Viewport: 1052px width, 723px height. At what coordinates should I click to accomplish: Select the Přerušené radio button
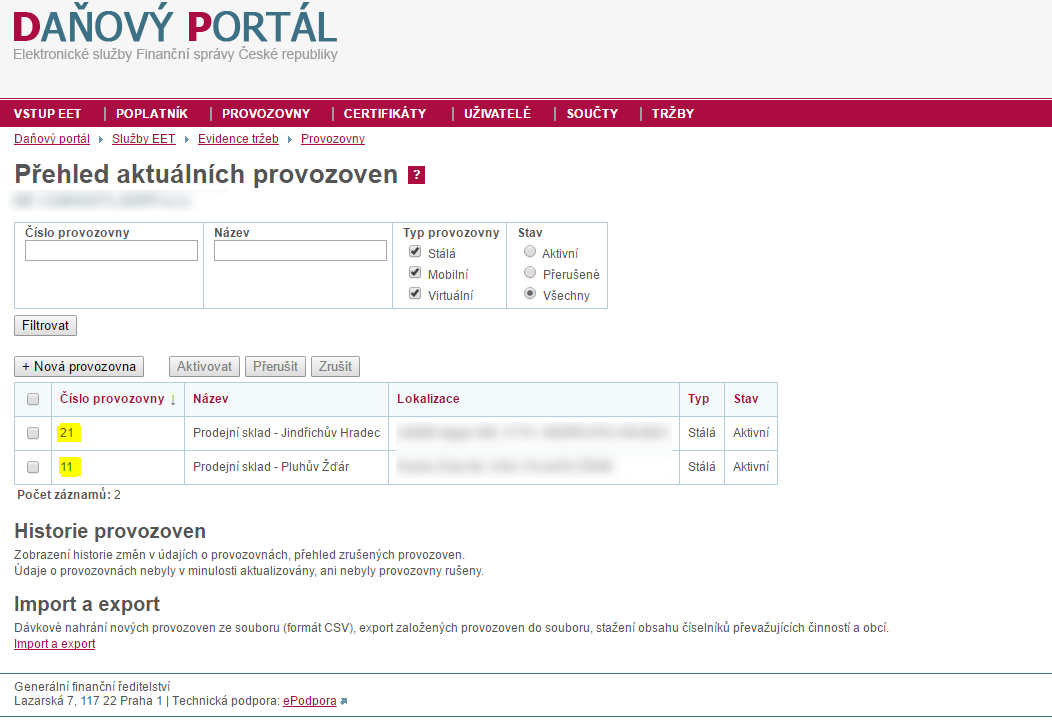pyautogui.click(x=530, y=272)
